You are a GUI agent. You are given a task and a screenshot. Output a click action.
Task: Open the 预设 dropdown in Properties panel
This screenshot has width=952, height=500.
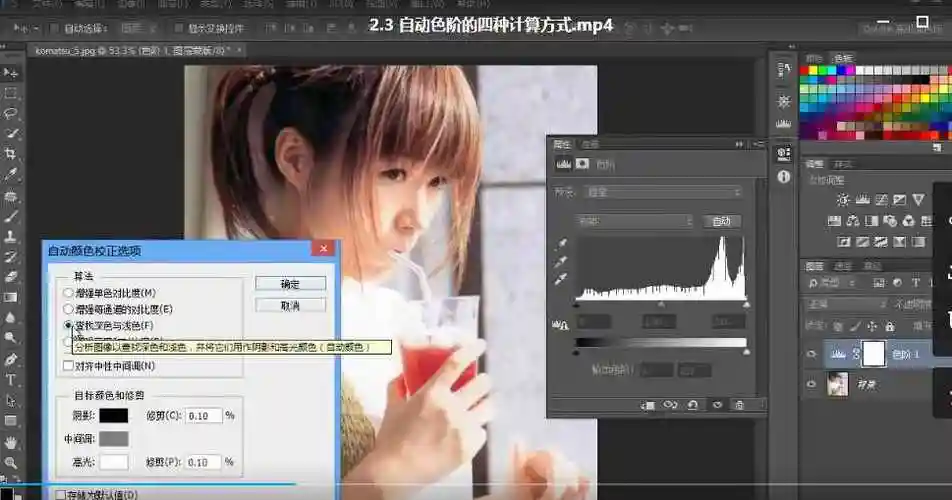pos(663,192)
